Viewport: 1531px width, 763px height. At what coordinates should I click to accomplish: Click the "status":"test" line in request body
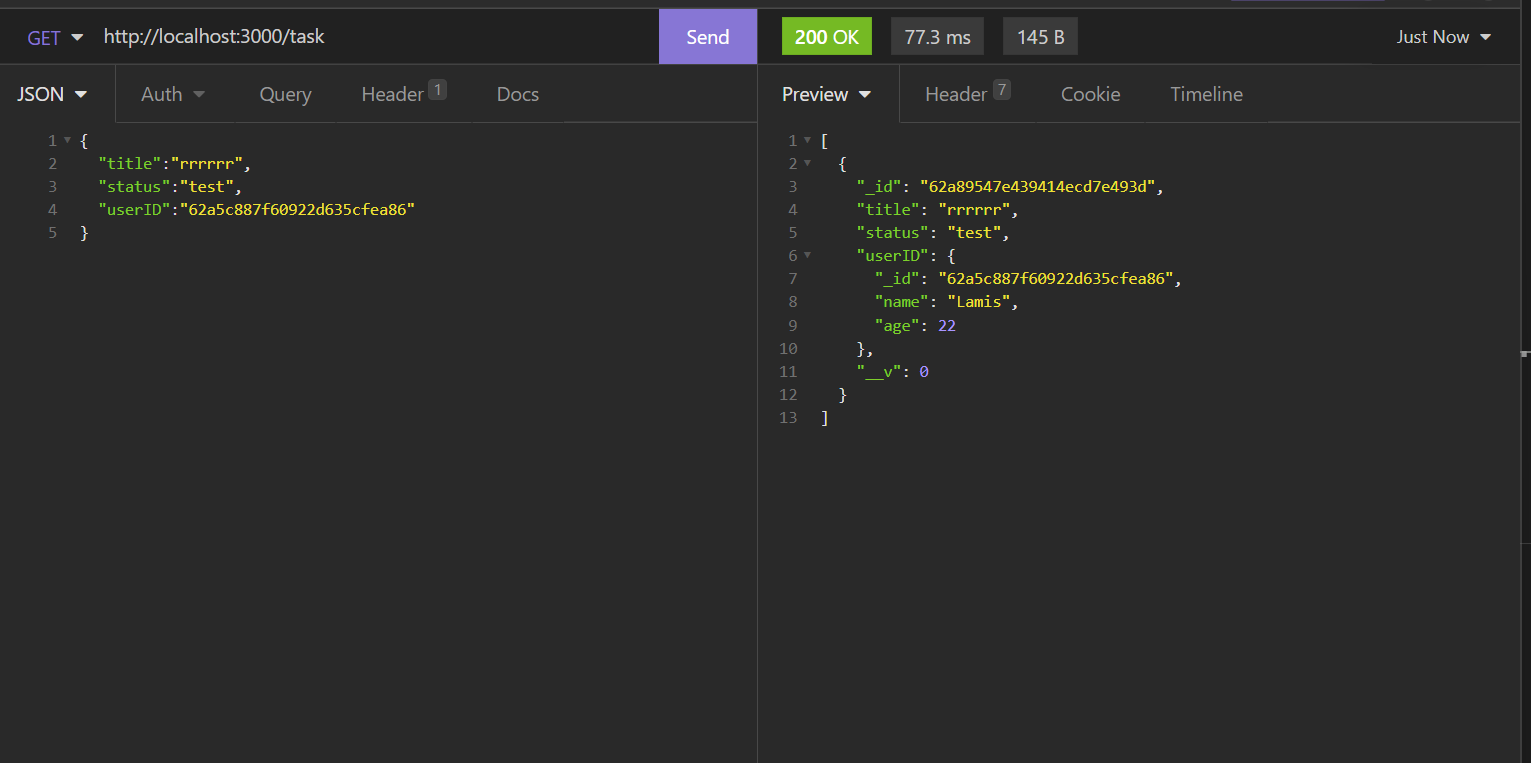(x=170, y=187)
